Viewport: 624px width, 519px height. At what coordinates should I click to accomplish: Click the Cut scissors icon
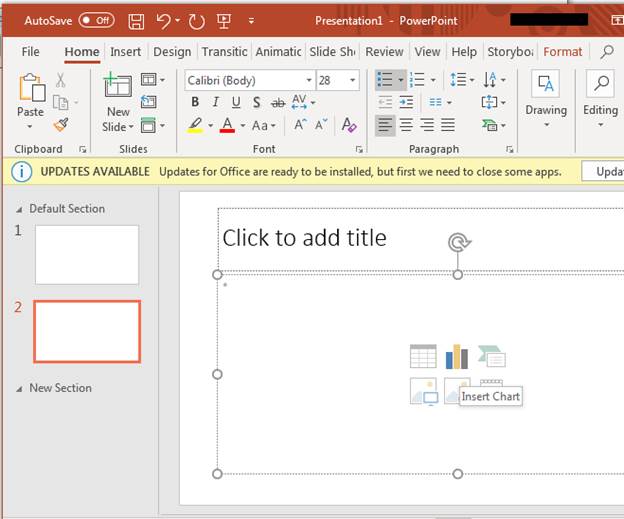click(x=60, y=80)
